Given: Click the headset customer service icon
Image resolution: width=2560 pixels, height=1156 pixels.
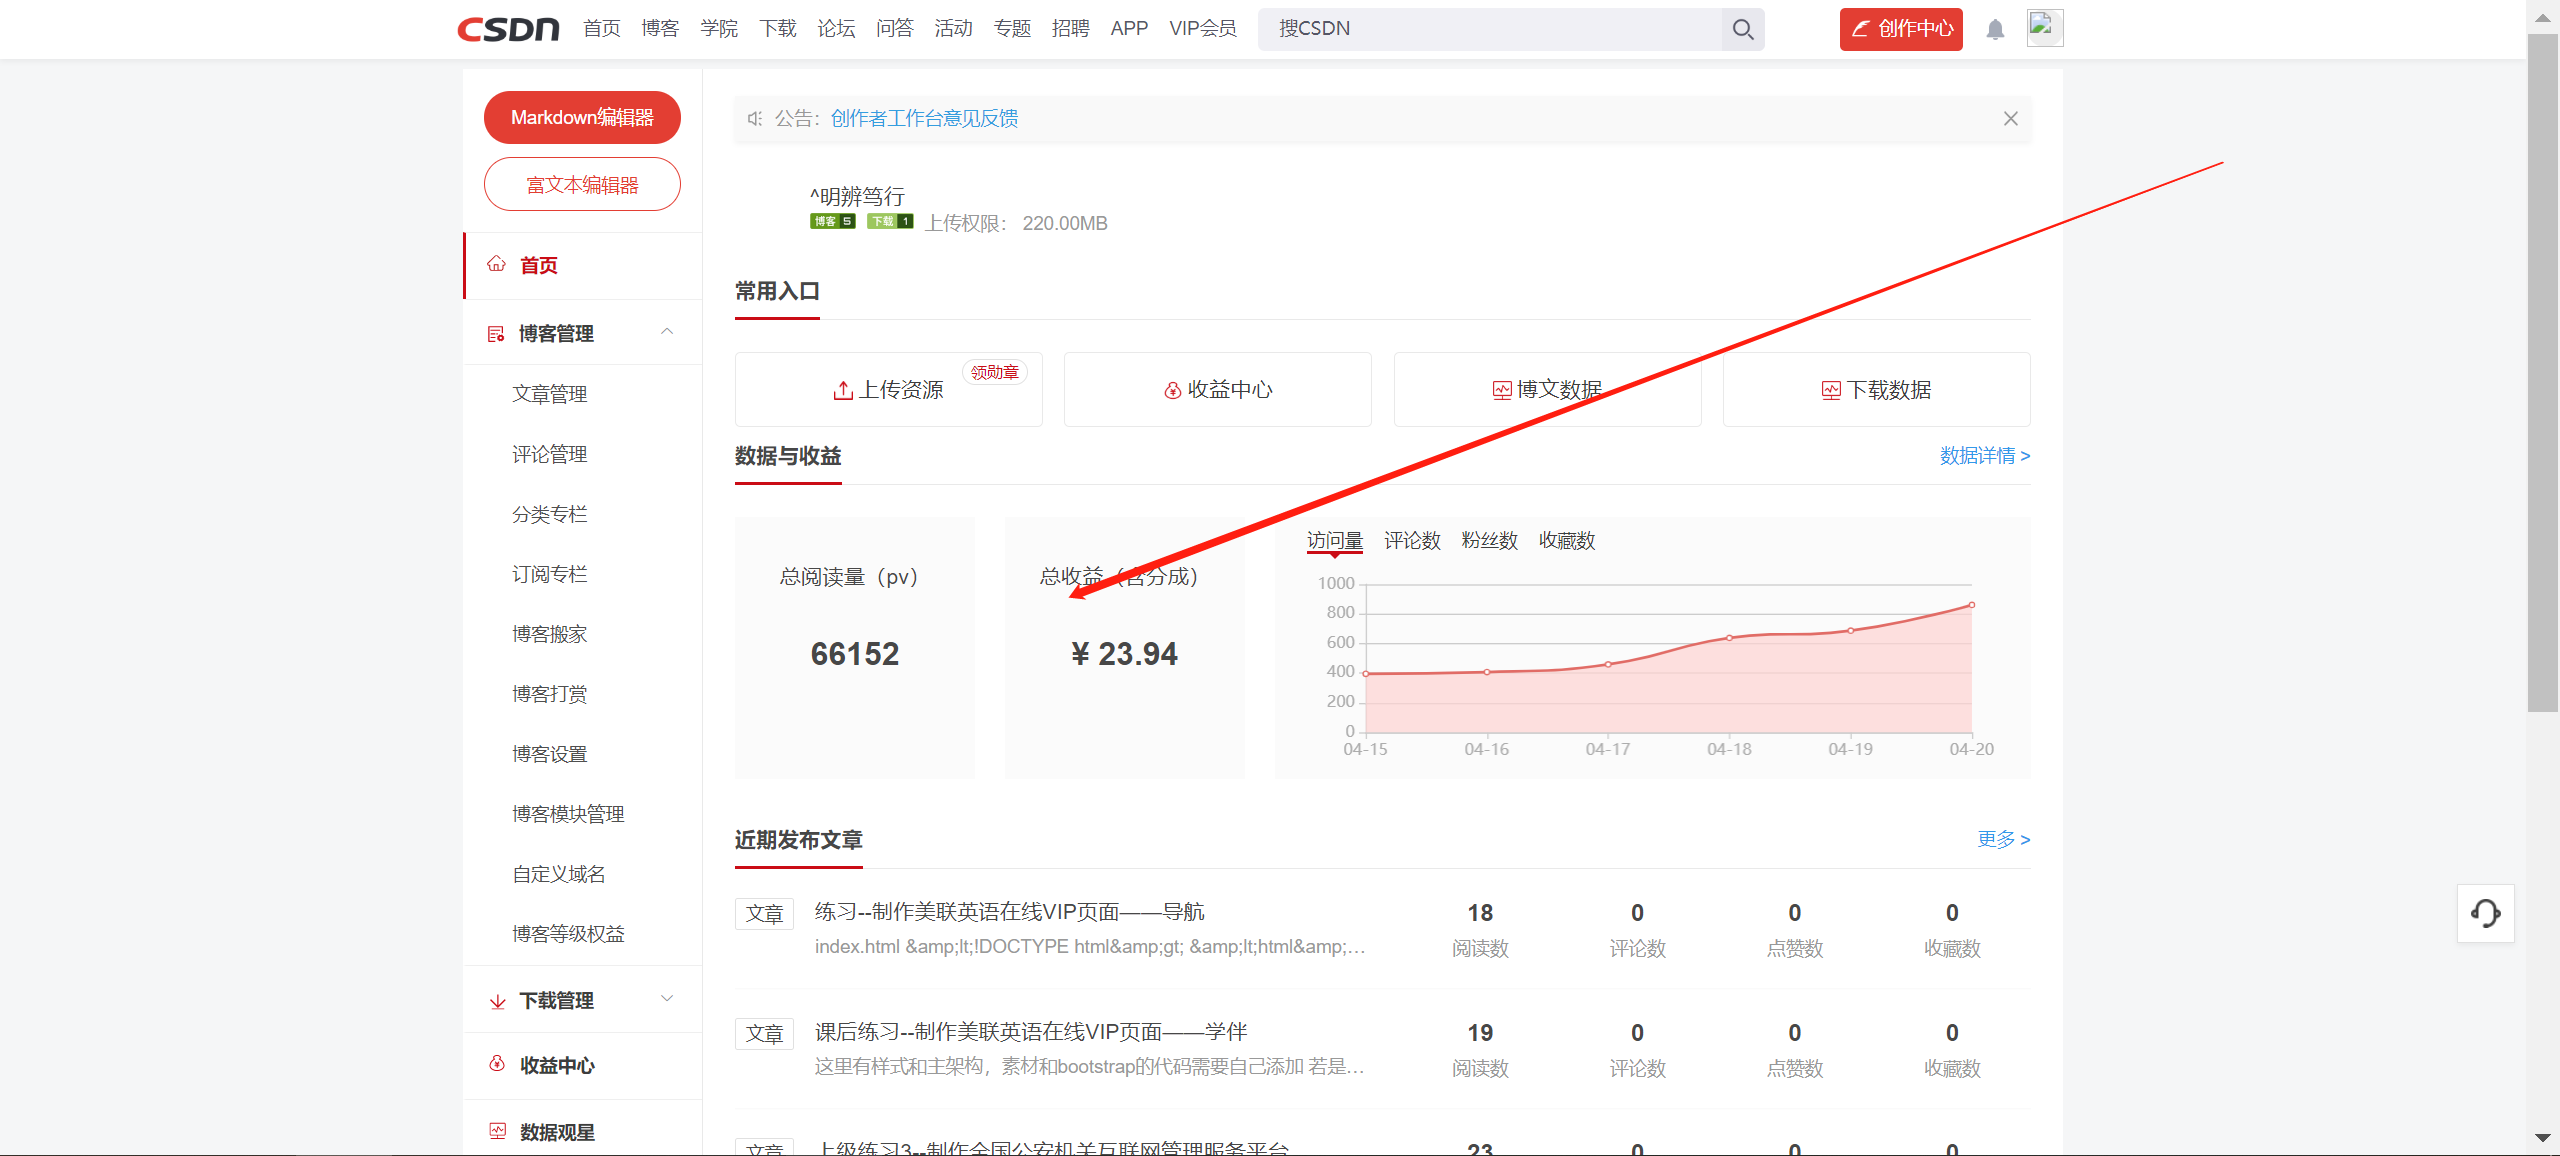Looking at the screenshot, I should [2485, 913].
